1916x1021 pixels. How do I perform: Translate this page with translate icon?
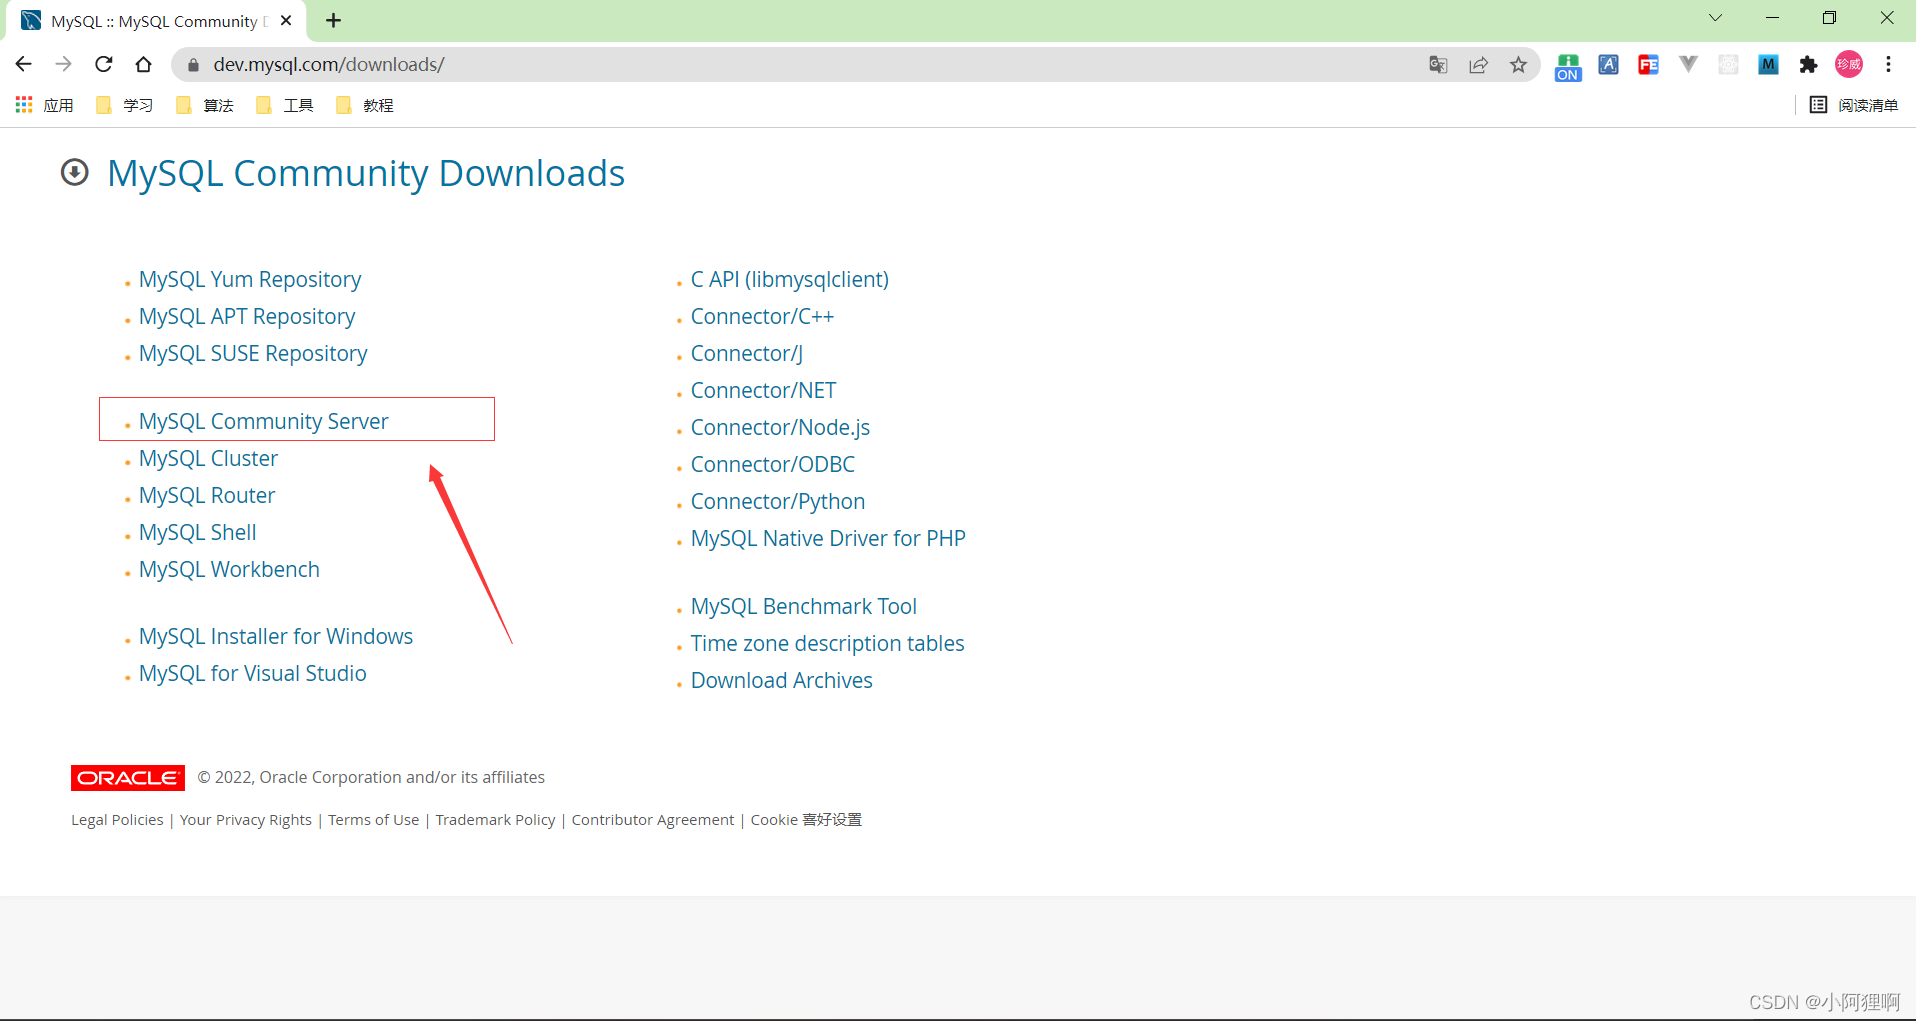tap(1438, 65)
